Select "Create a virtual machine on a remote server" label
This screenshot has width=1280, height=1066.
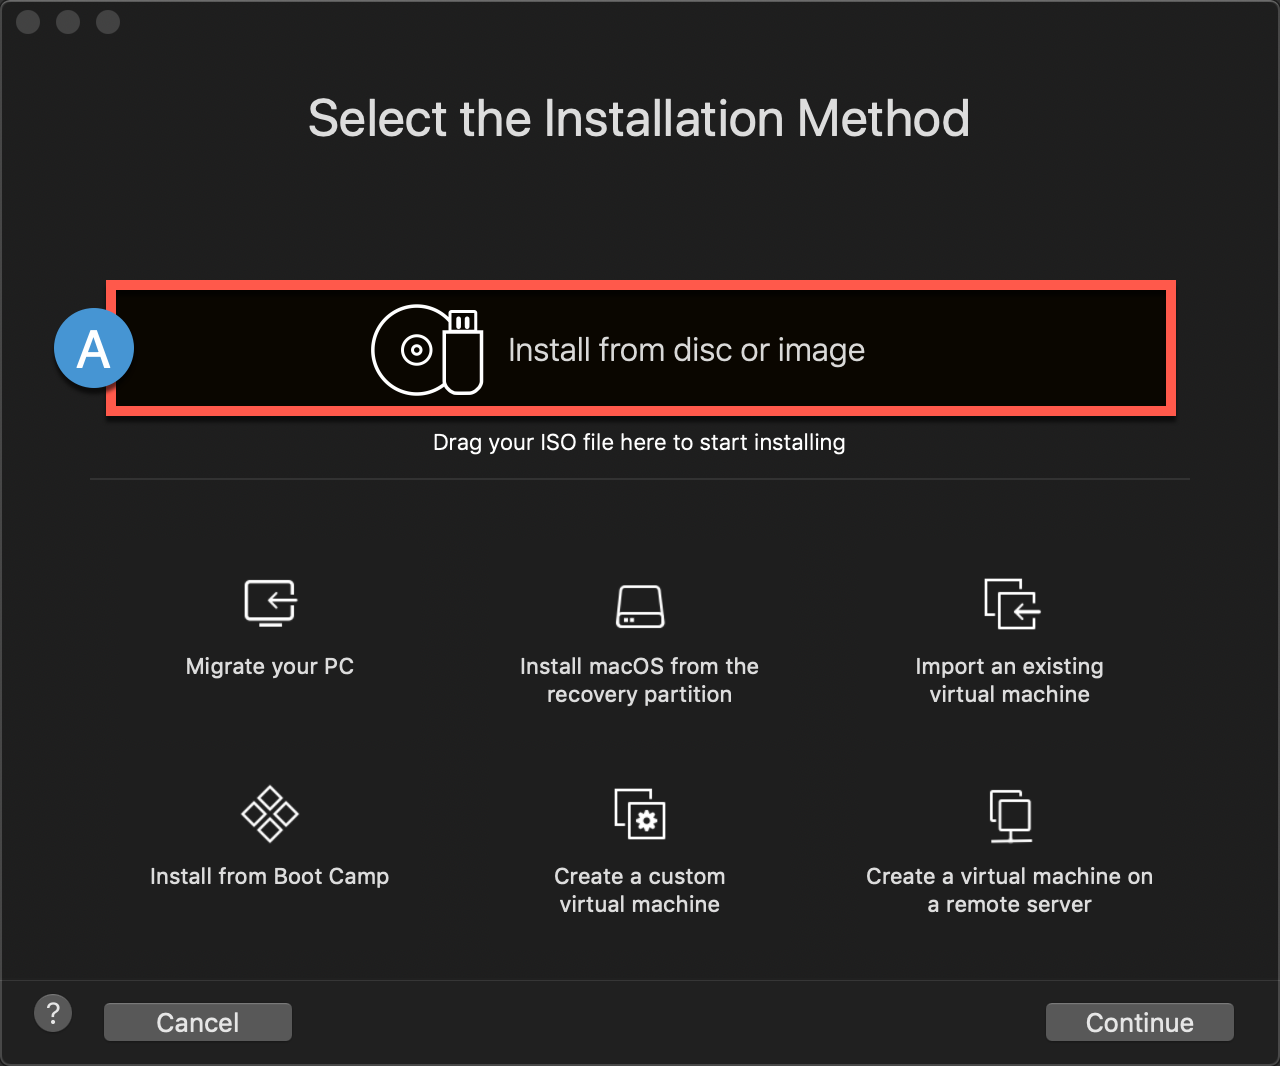pos(1009,890)
